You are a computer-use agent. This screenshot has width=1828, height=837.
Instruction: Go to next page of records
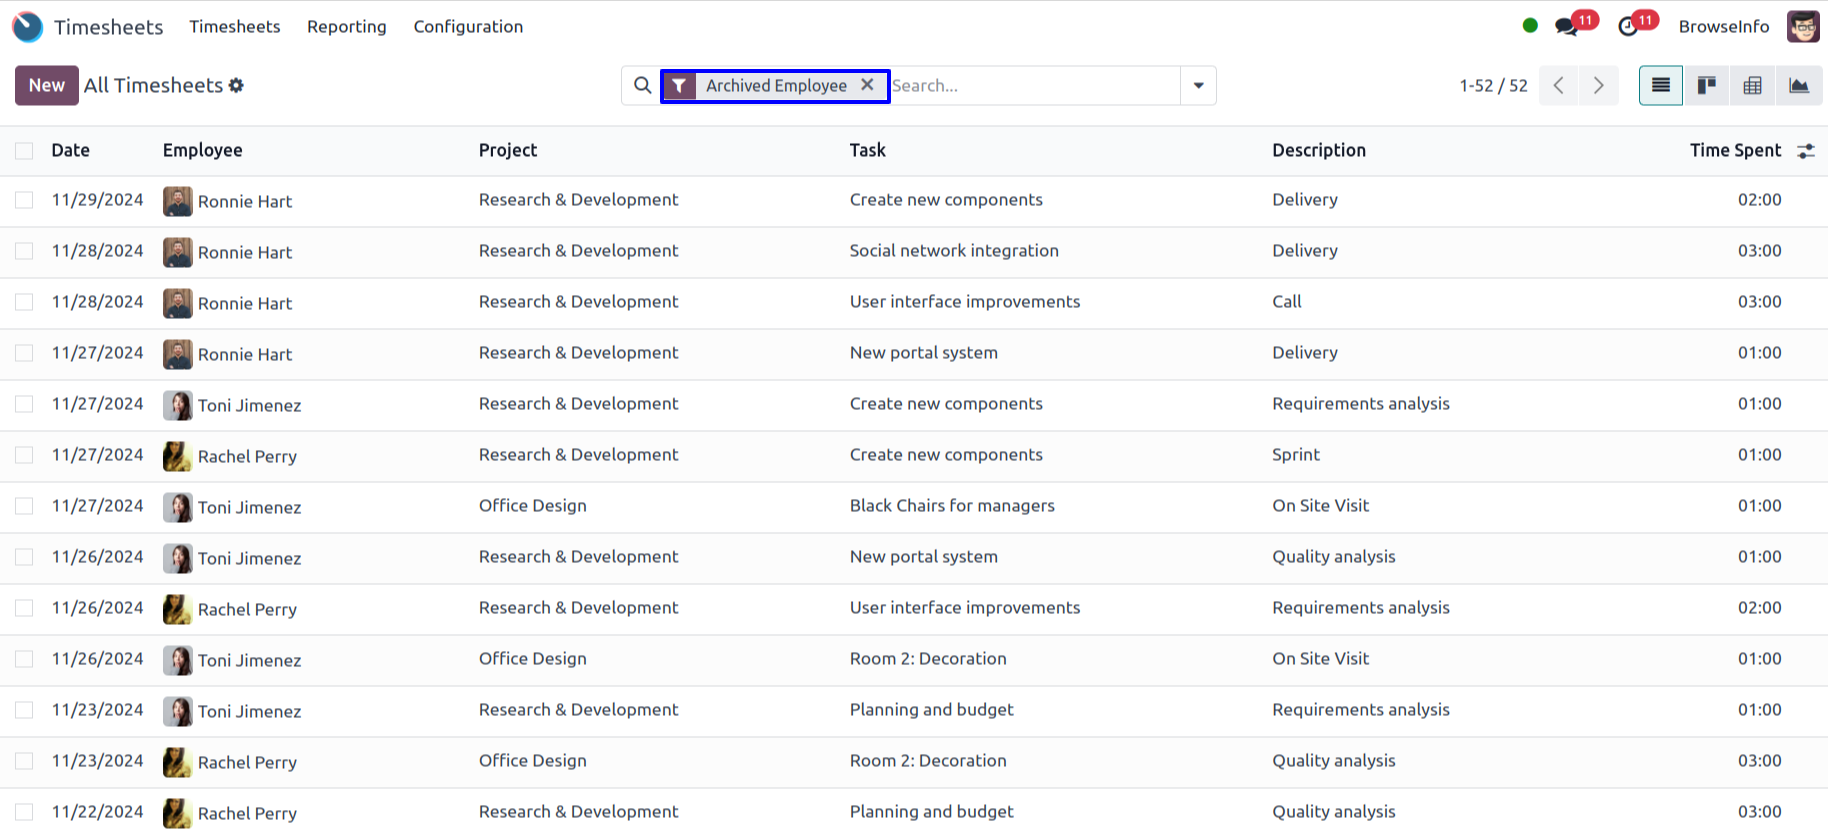(x=1598, y=86)
